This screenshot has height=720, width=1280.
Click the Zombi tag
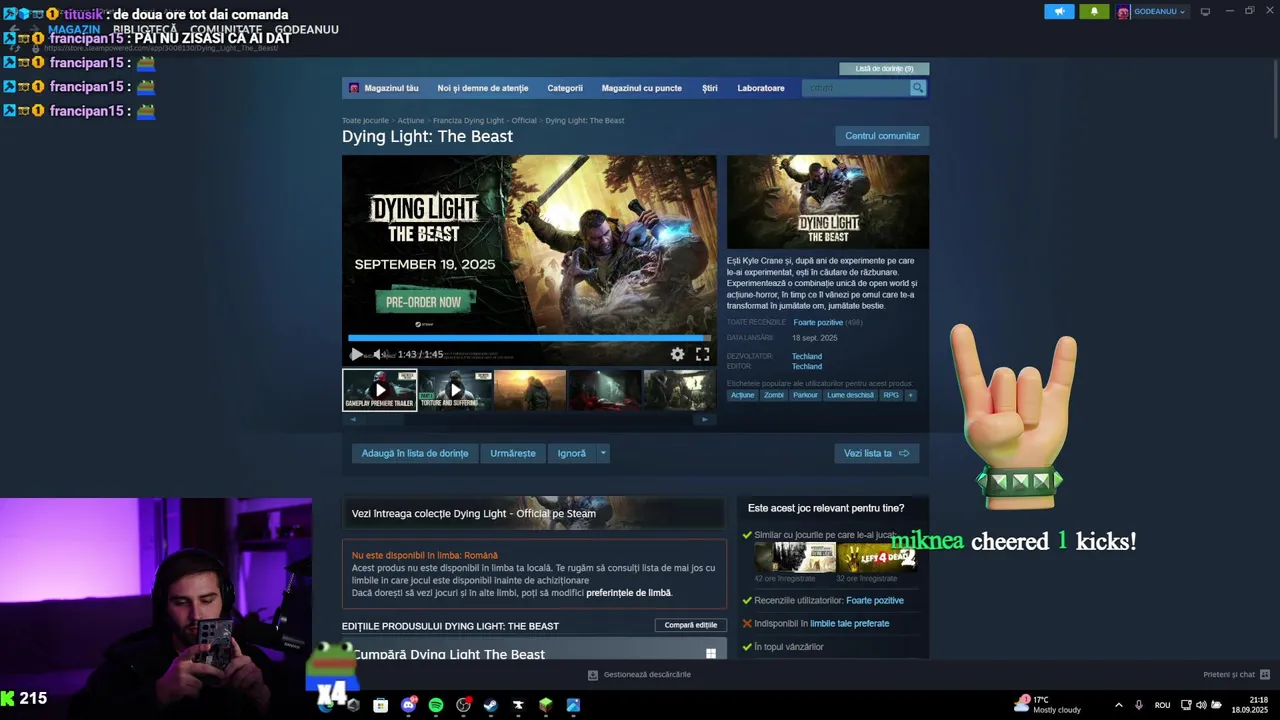click(x=774, y=395)
